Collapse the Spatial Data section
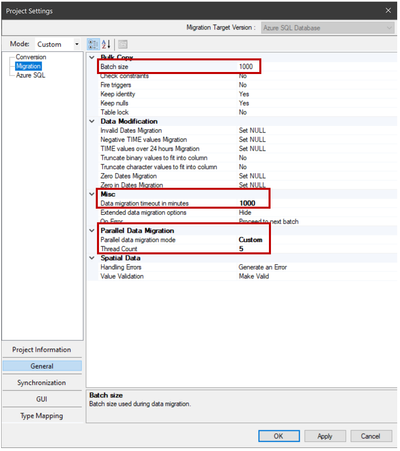Viewport: 400px width, 451px height. [x=92, y=258]
